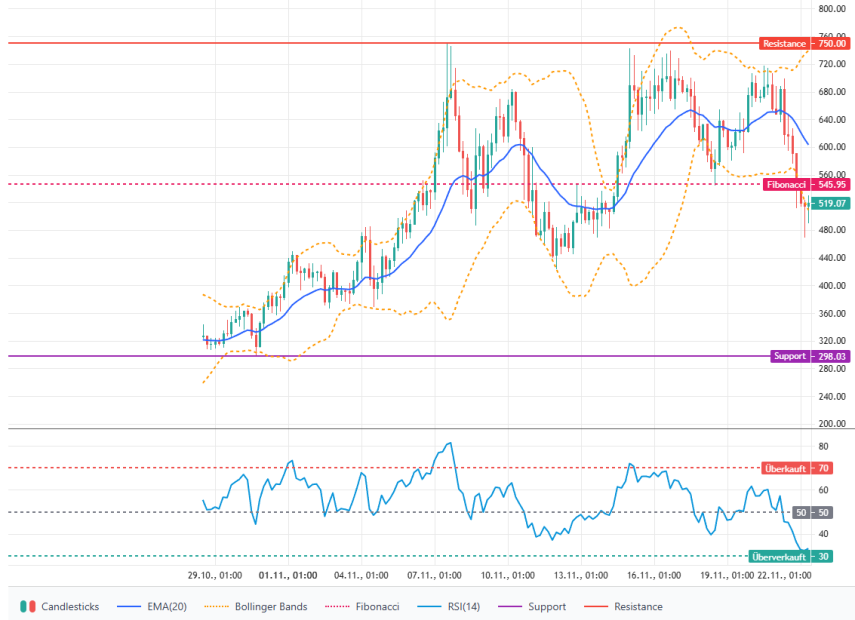
Task: Click the 07.11., 01:00 date label
Action: (435, 576)
